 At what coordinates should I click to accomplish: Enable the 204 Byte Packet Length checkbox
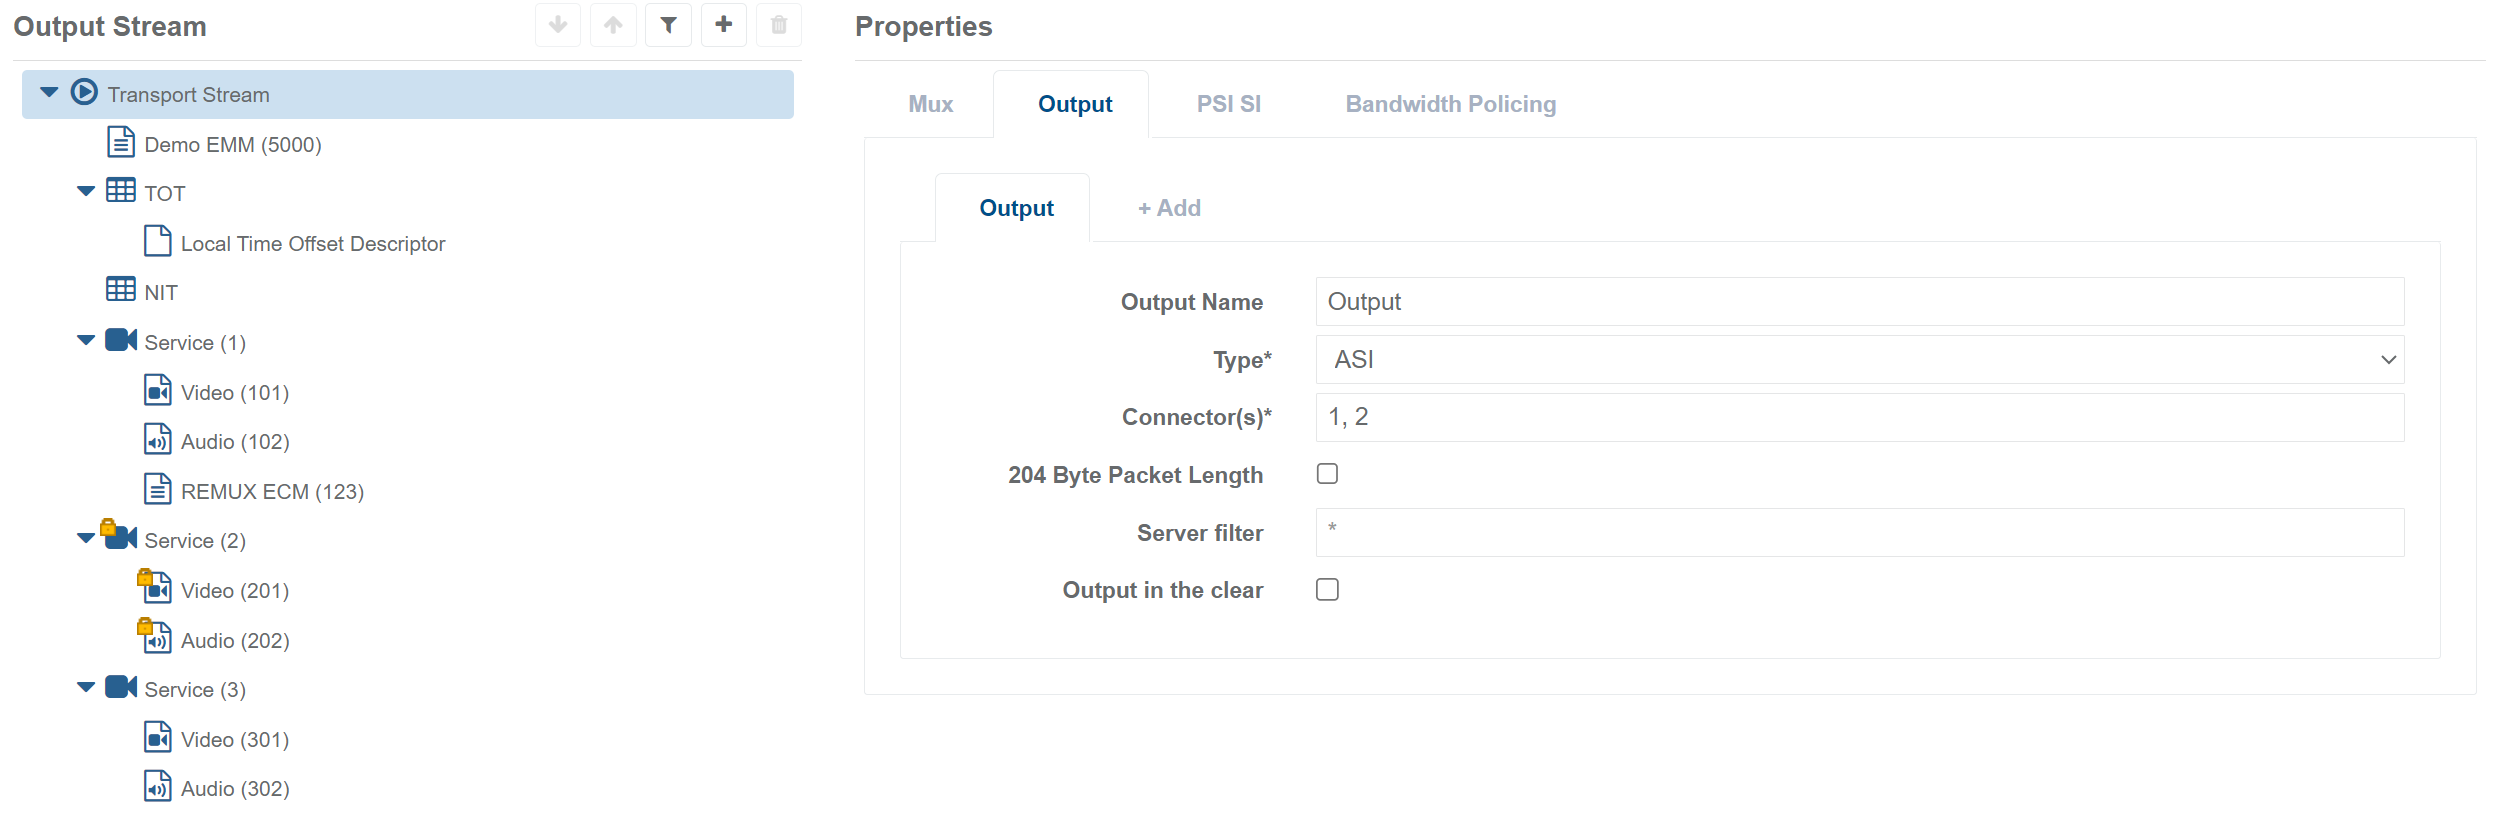coord(1327,474)
